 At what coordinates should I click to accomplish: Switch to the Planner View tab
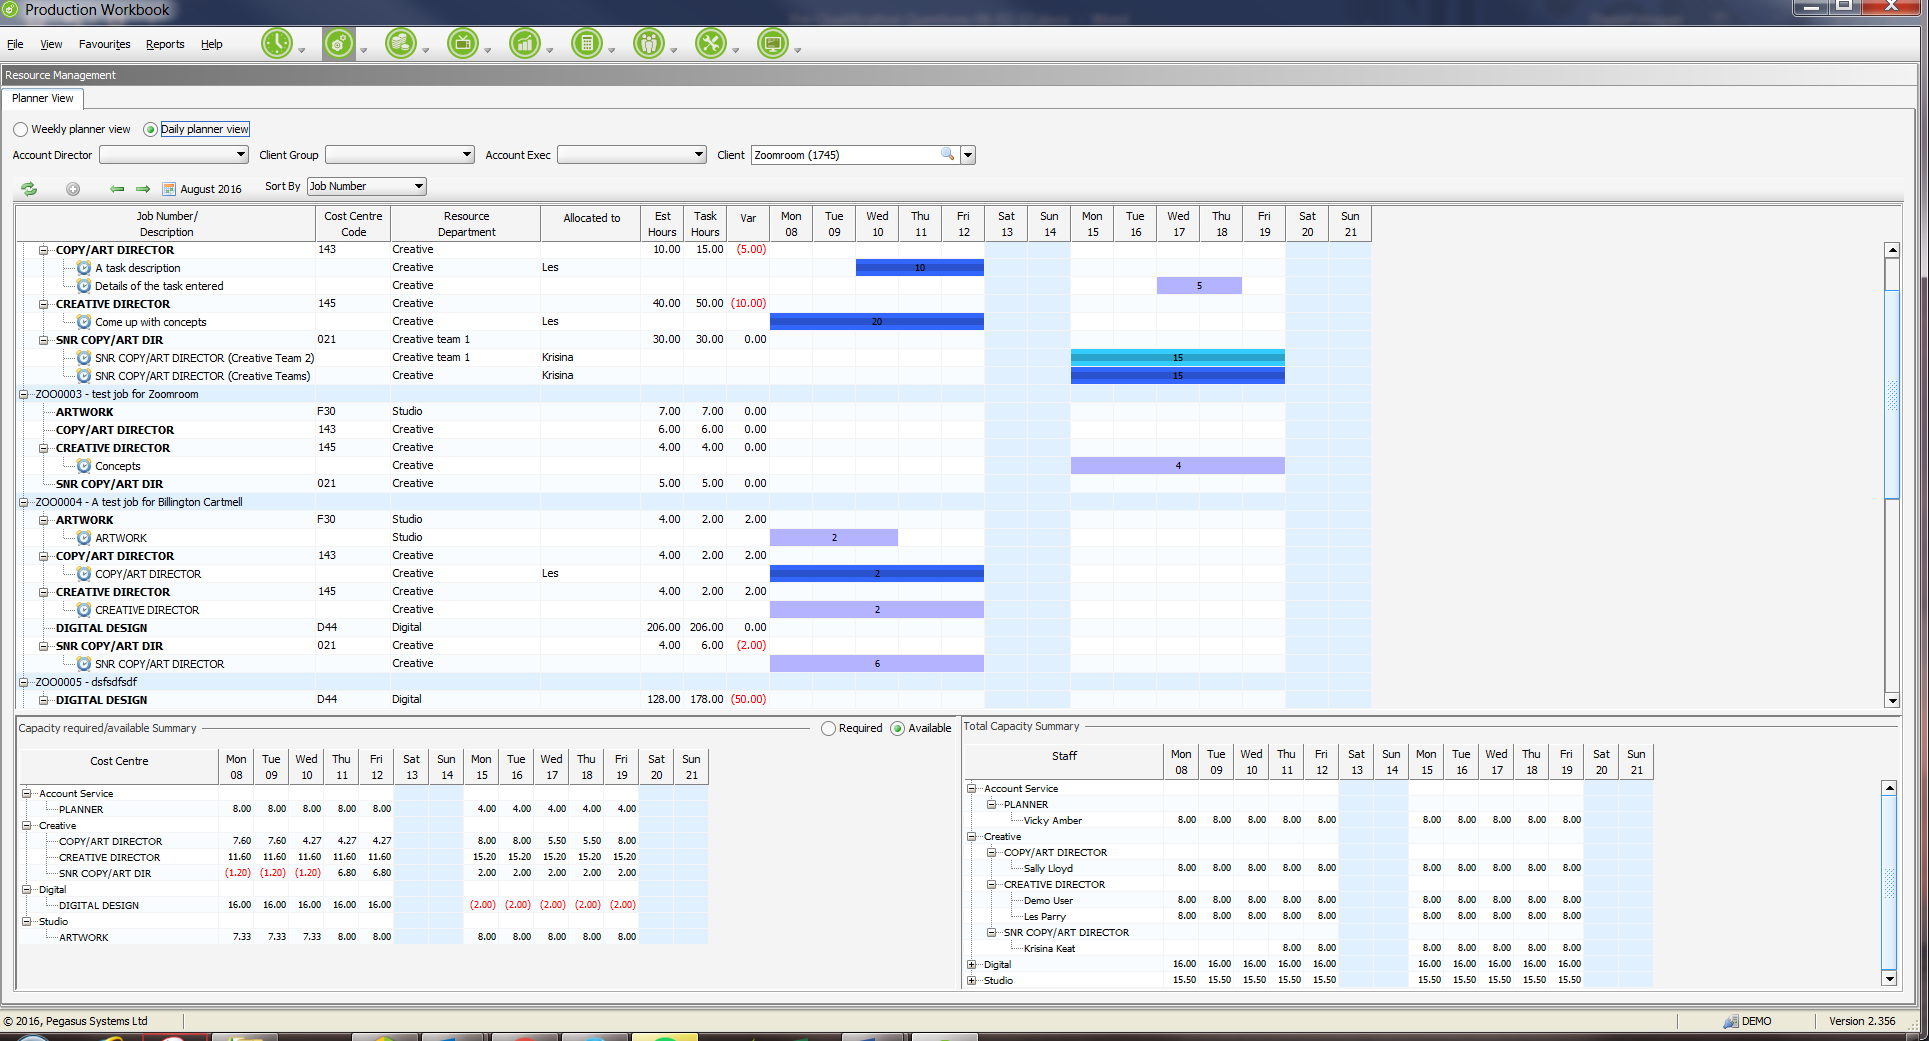[42, 98]
